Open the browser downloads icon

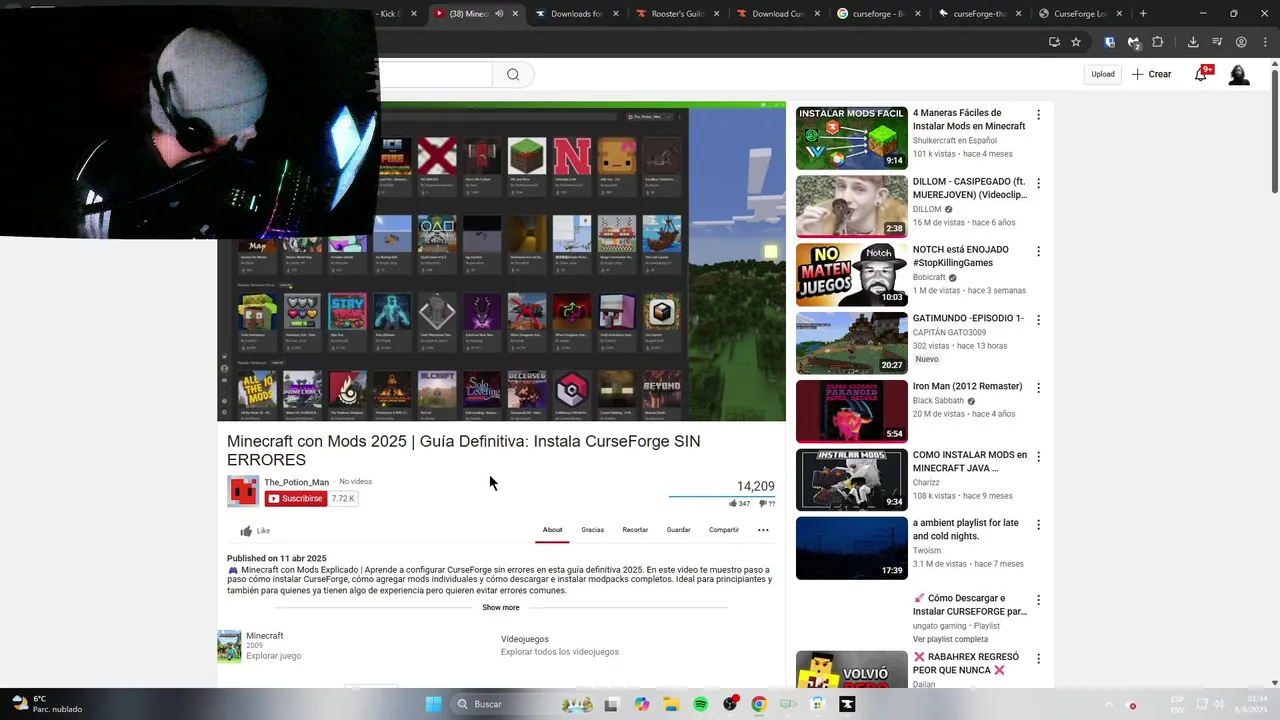pyautogui.click(x=1193, y=42)
